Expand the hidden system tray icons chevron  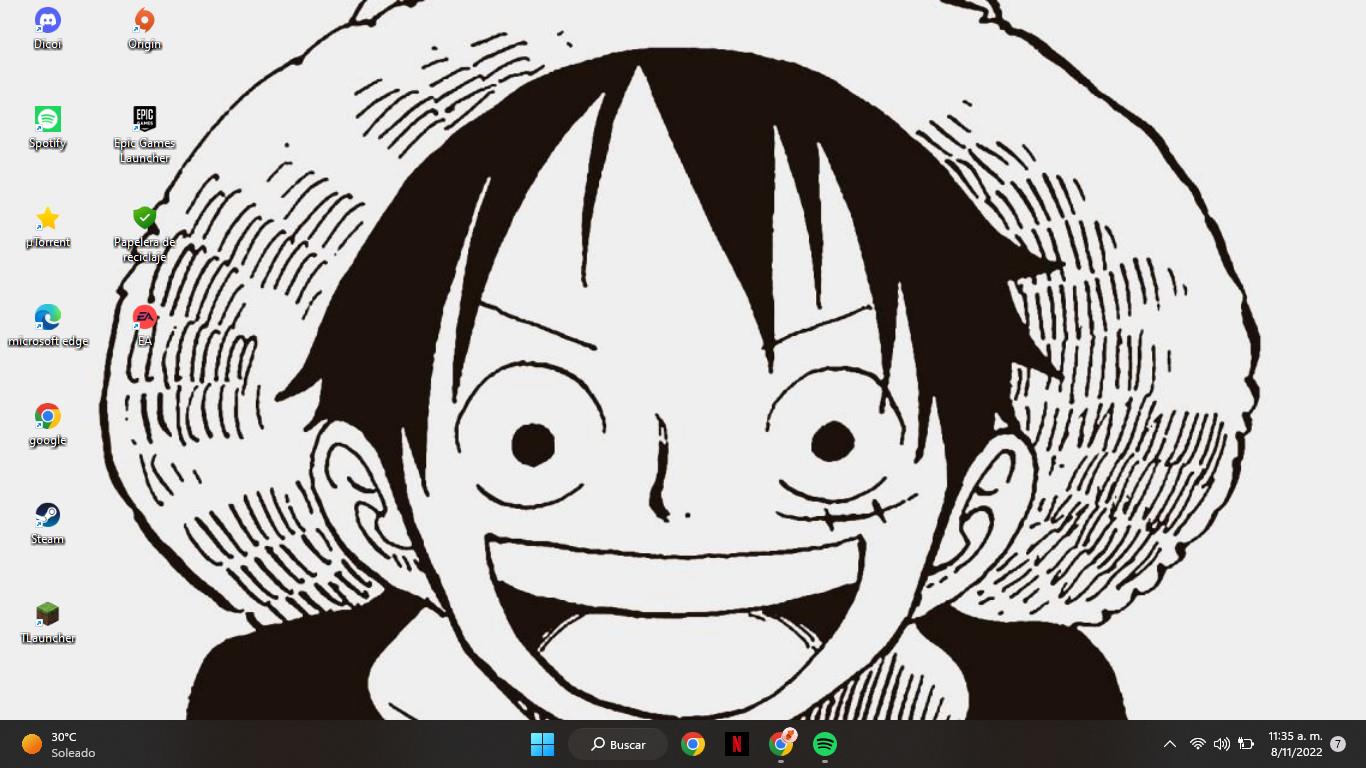(x=1169, y=744)
